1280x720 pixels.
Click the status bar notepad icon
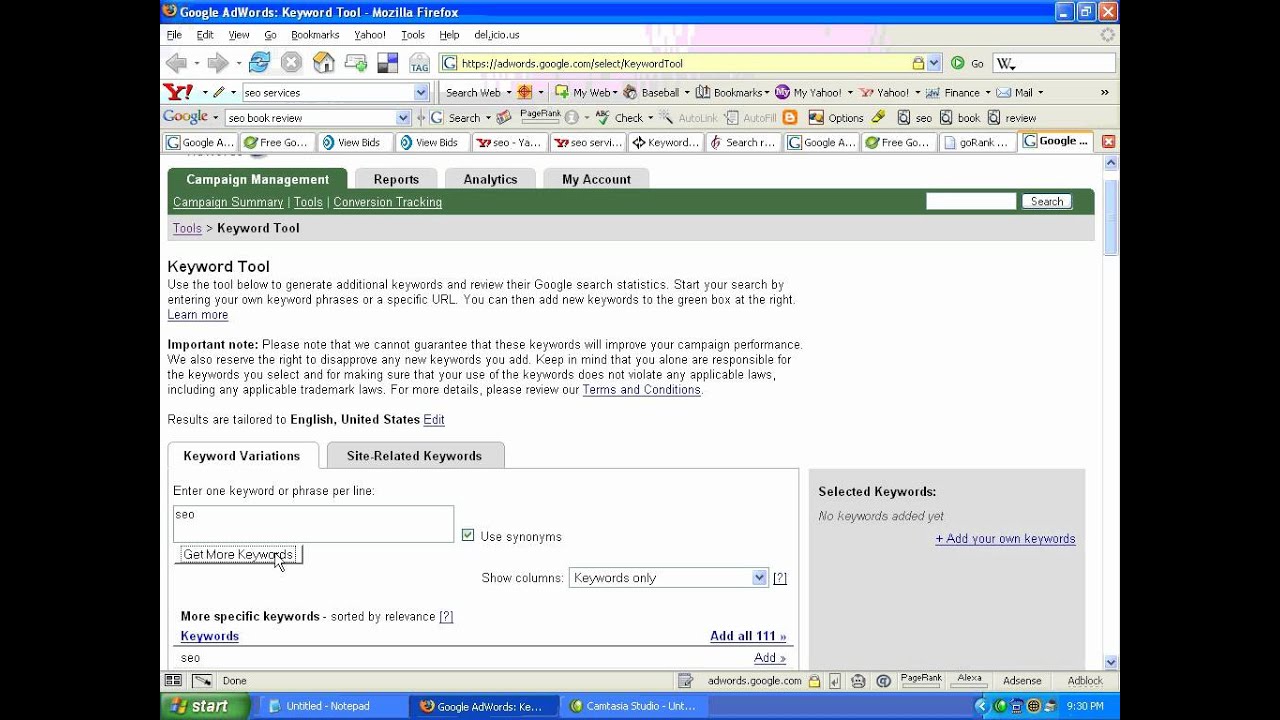(x=685, y=681)
